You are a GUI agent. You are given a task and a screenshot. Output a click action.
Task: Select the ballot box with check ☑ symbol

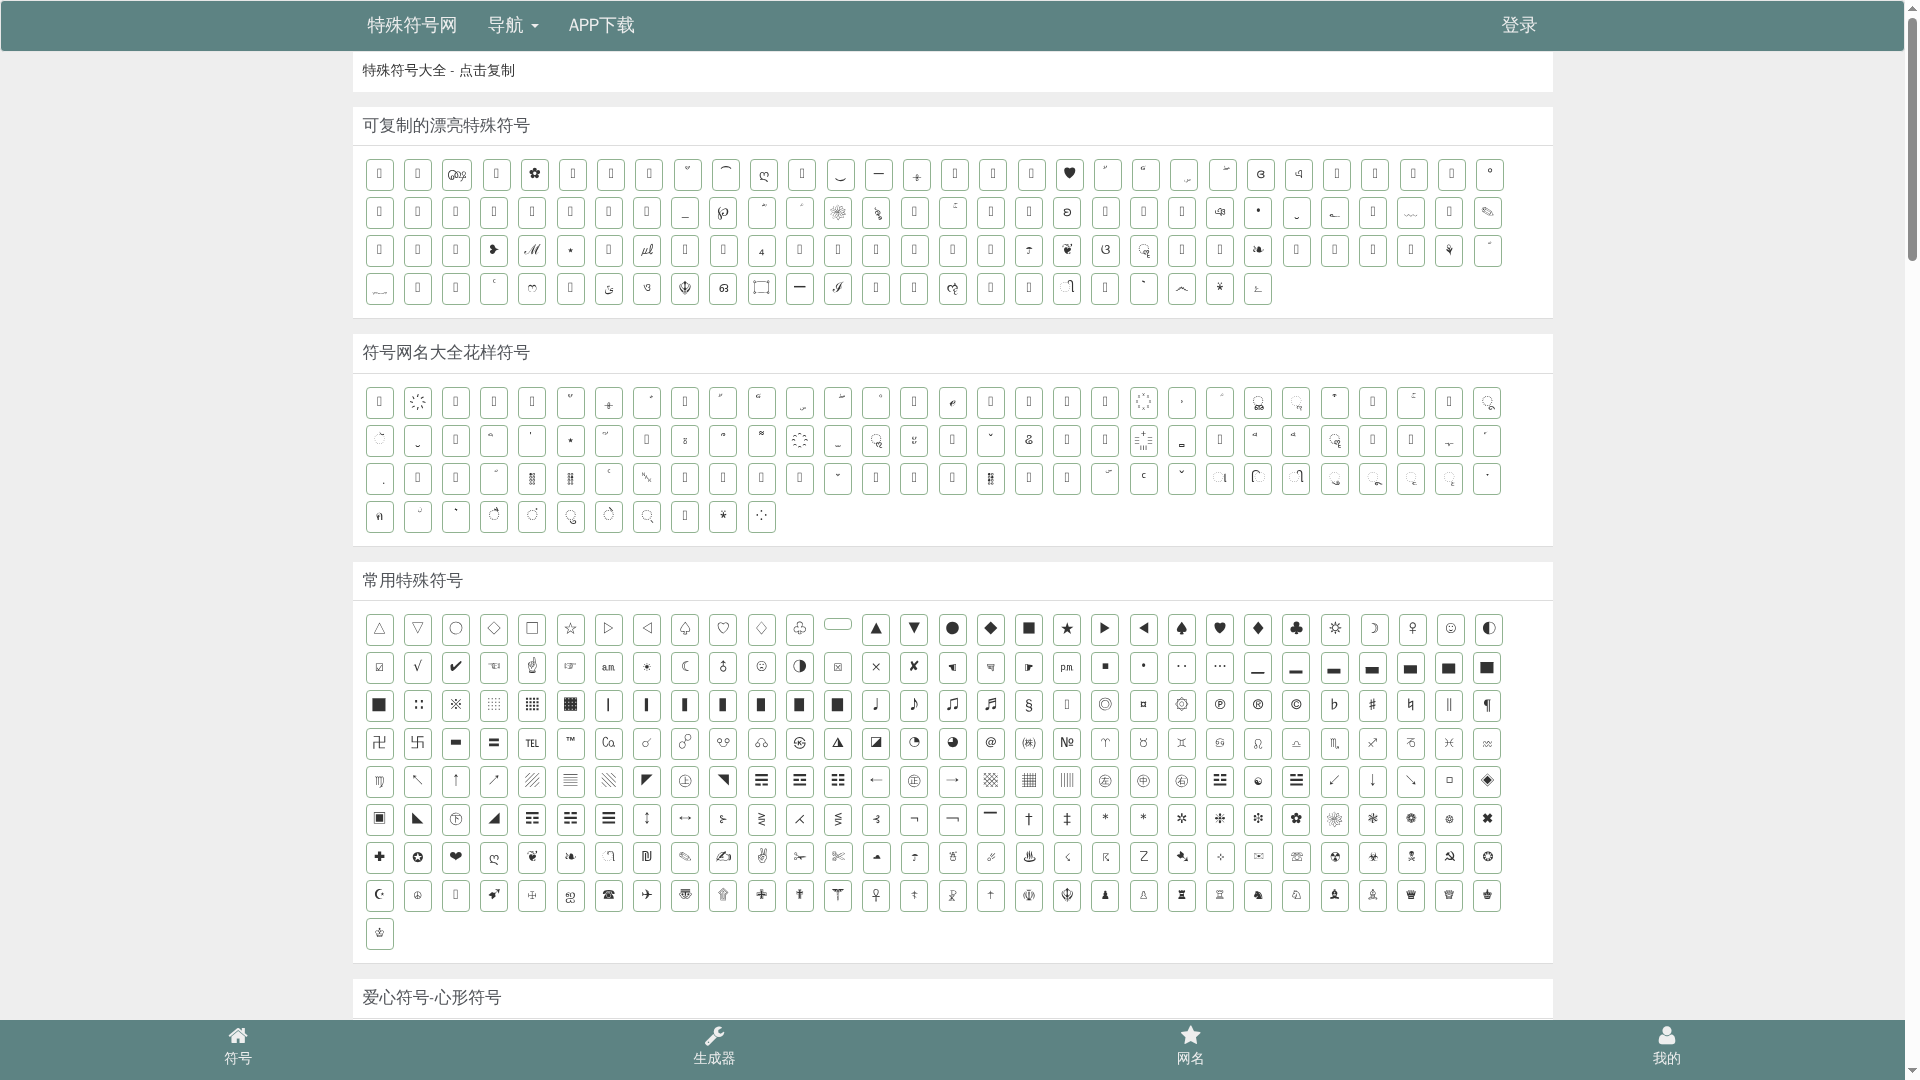click(x=379, y=667)
